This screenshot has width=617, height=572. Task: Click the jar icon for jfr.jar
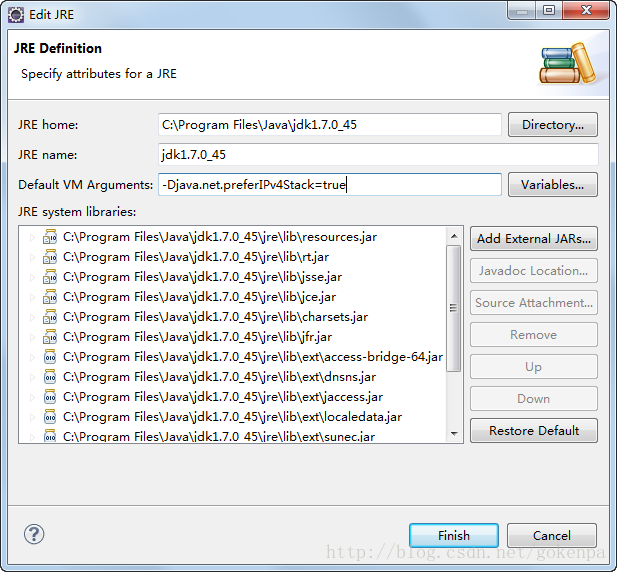[x=50, y=337]
